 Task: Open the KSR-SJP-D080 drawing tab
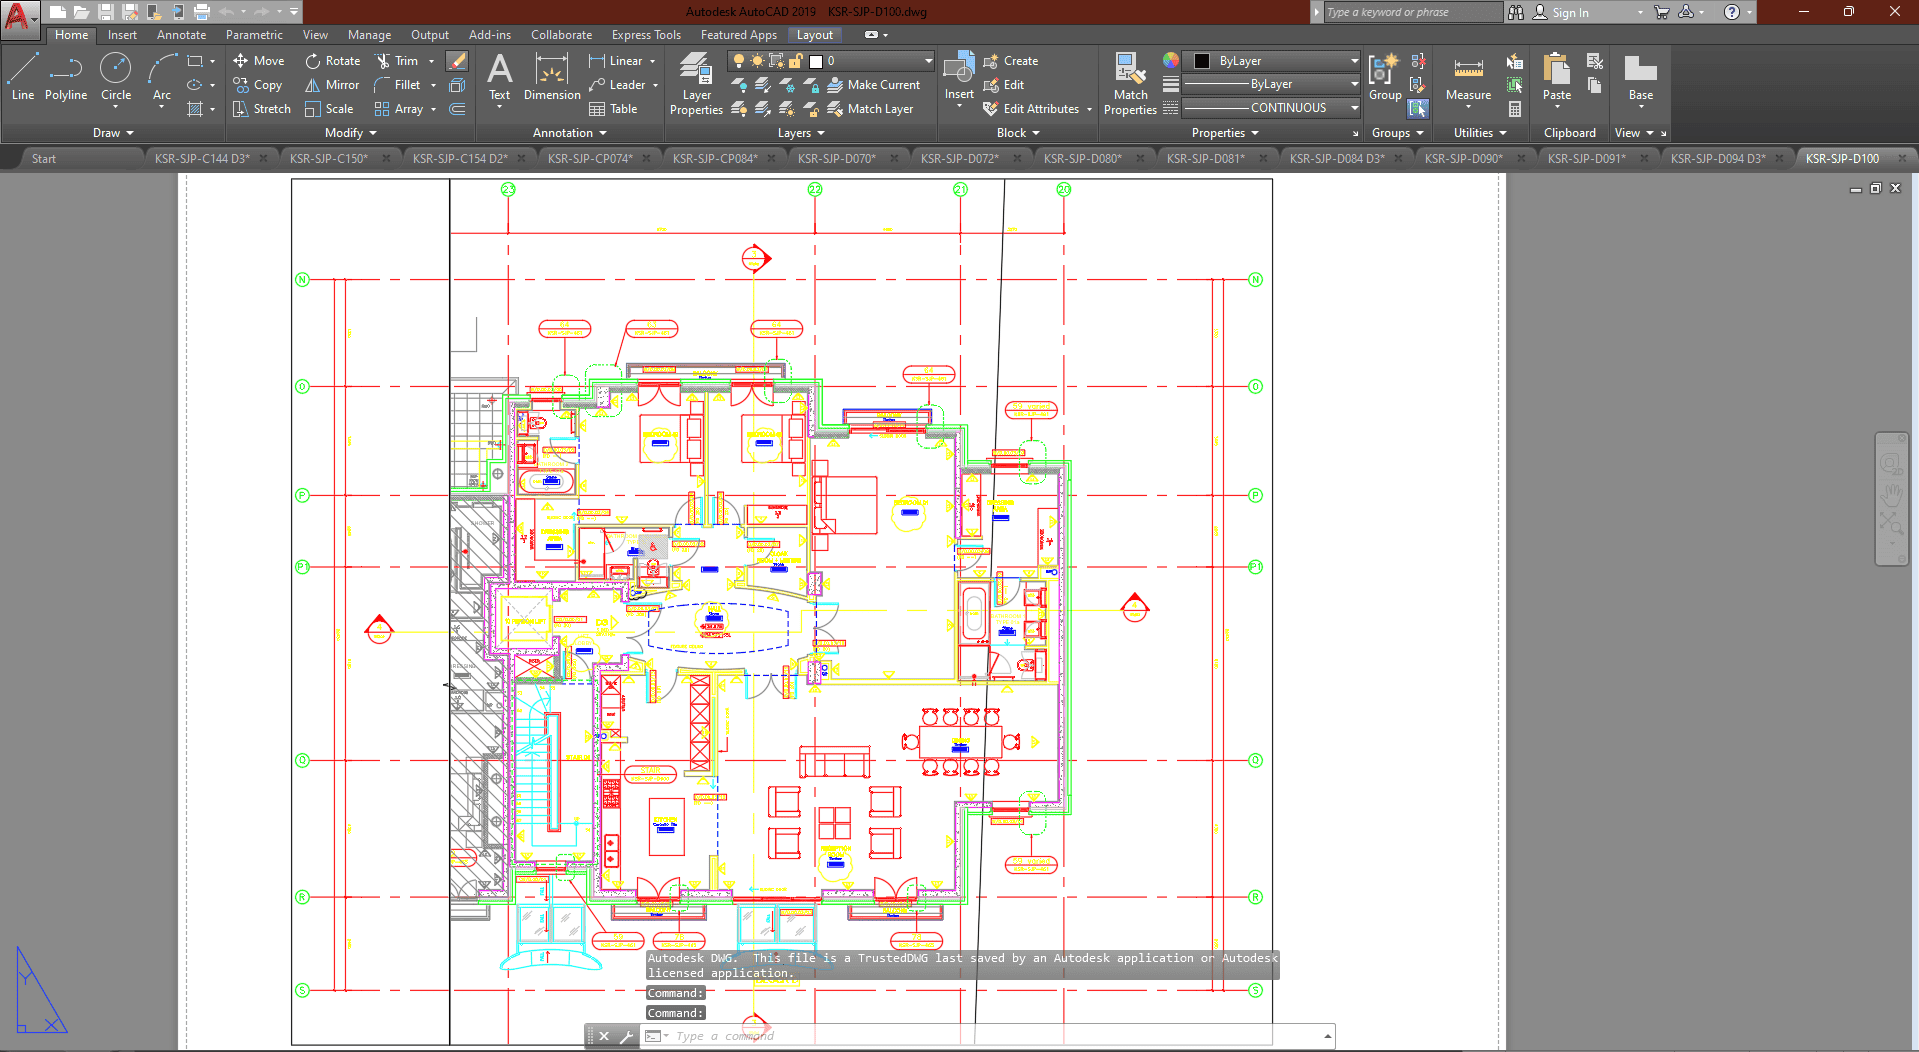[1082, 158]
